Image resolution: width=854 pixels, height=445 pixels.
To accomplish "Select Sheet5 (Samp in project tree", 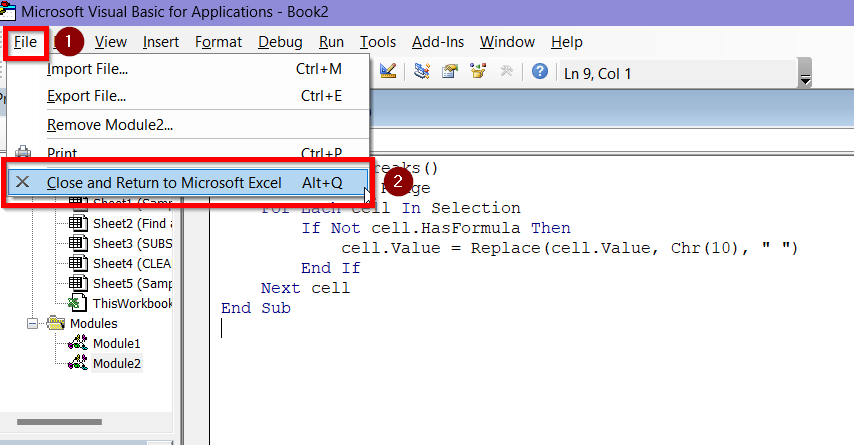I will [x=132, y=284].
